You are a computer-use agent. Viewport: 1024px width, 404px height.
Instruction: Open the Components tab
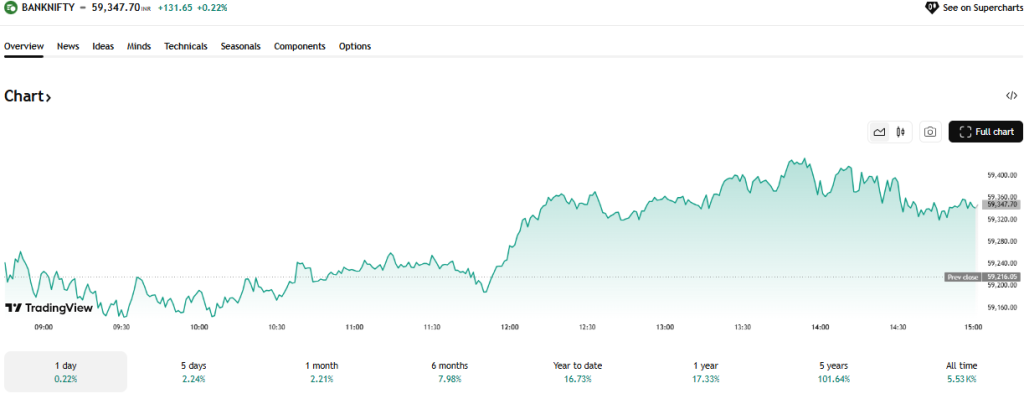[x=300, y=46]
